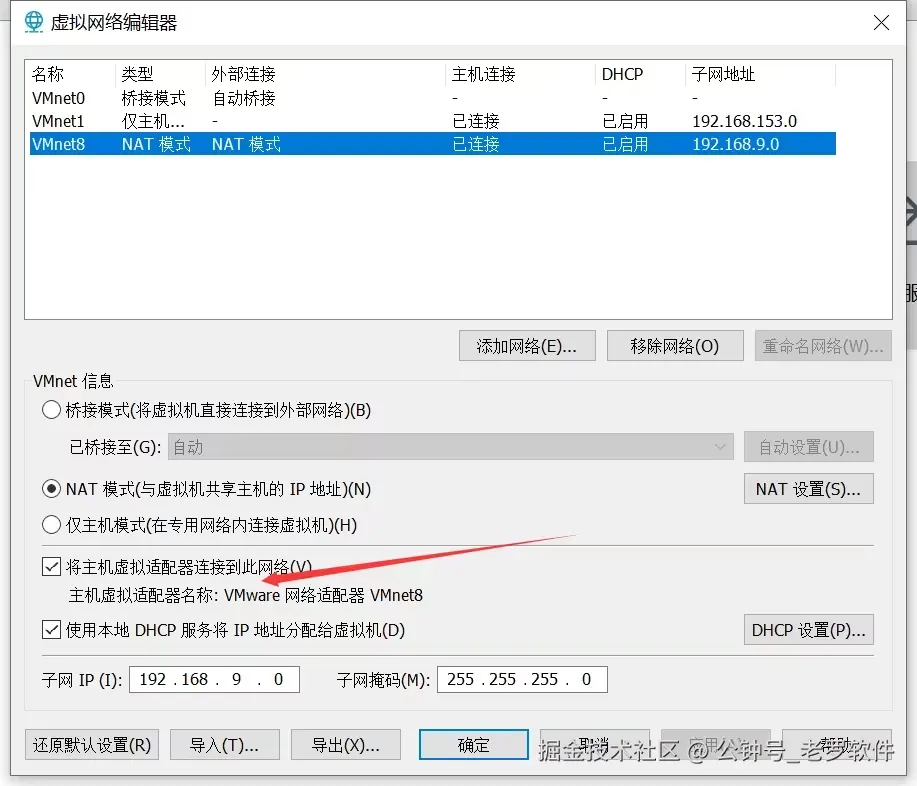
Task: Toggle 使用本地 DHCP 服务 checkbox
Action: point(51,630)
